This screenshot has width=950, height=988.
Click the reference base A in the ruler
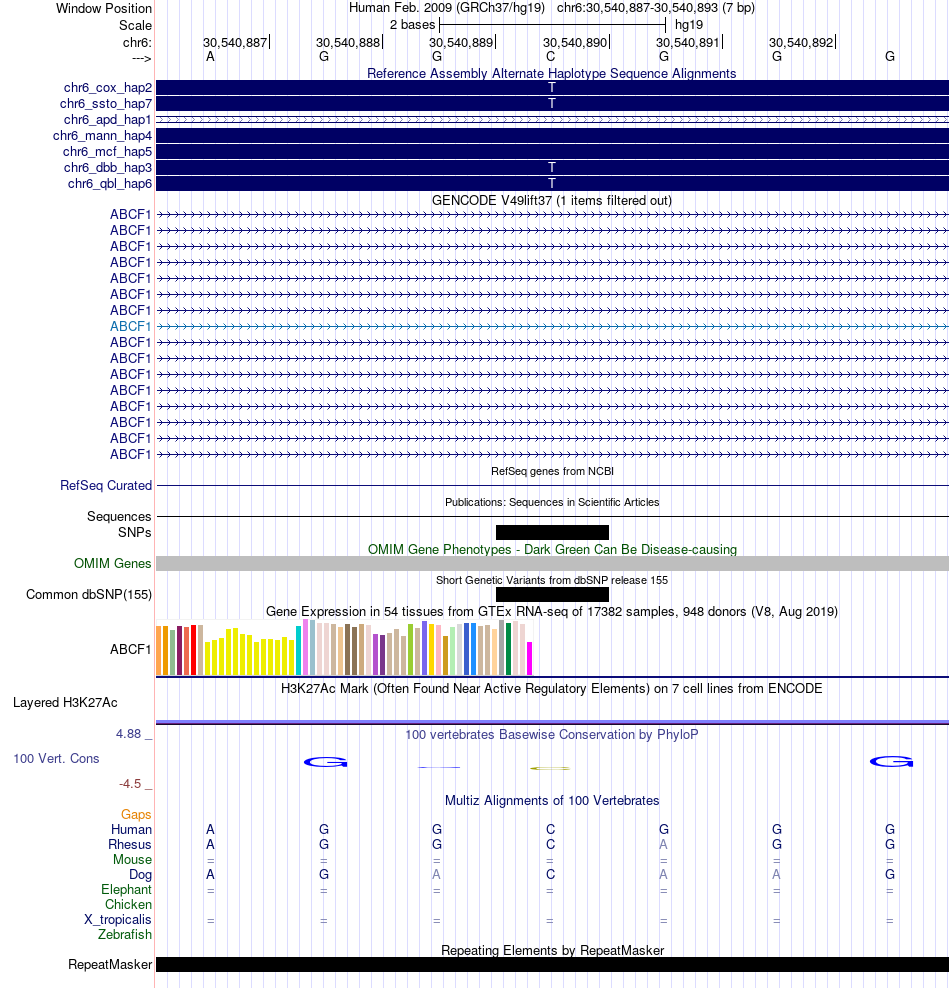click(x=210, y=57)
